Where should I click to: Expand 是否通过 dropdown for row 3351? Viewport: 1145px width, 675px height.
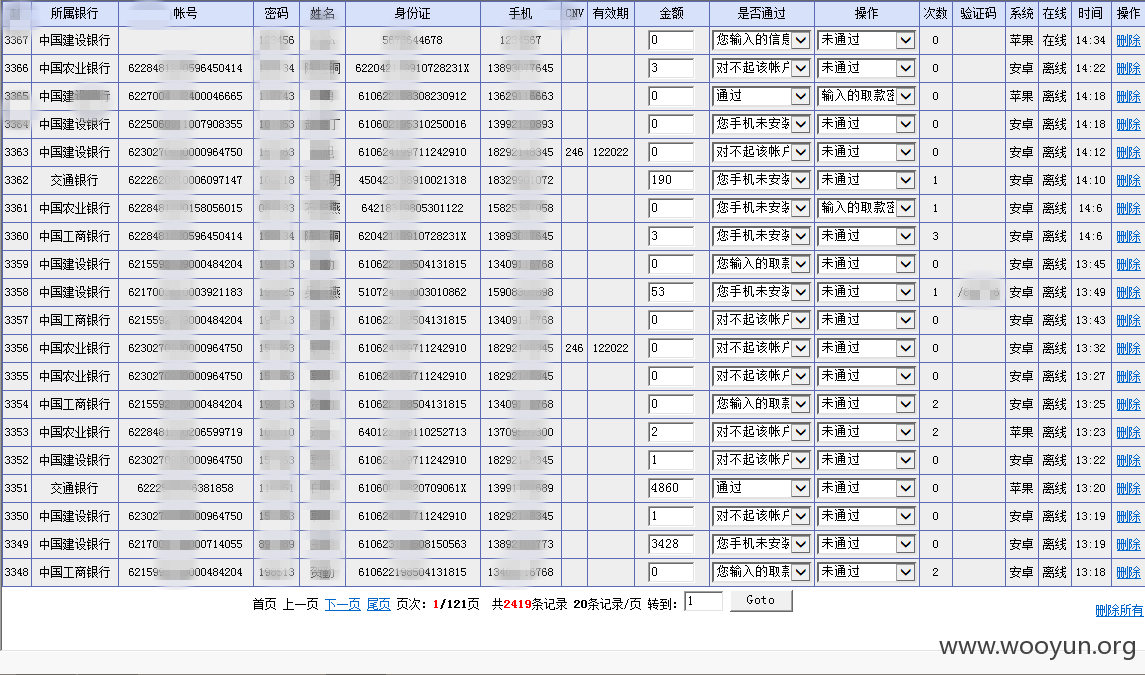pos(761,488)
